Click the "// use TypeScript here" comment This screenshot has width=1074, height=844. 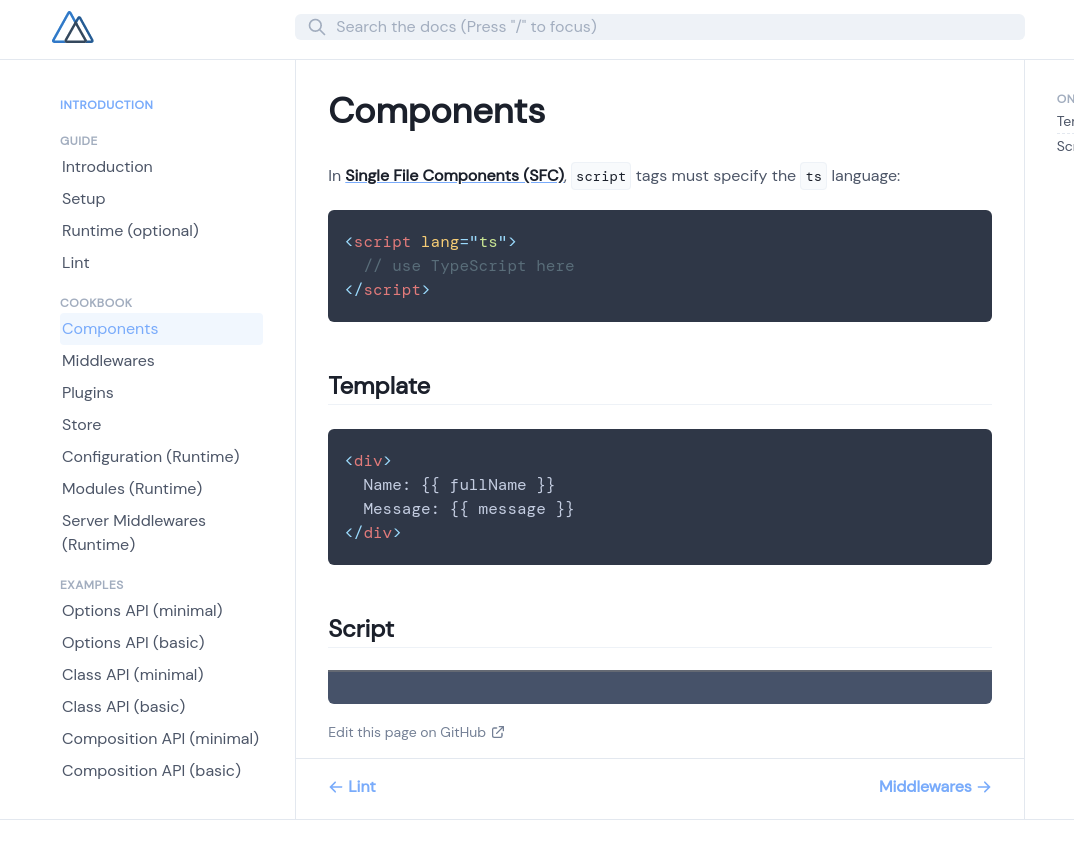469,266
